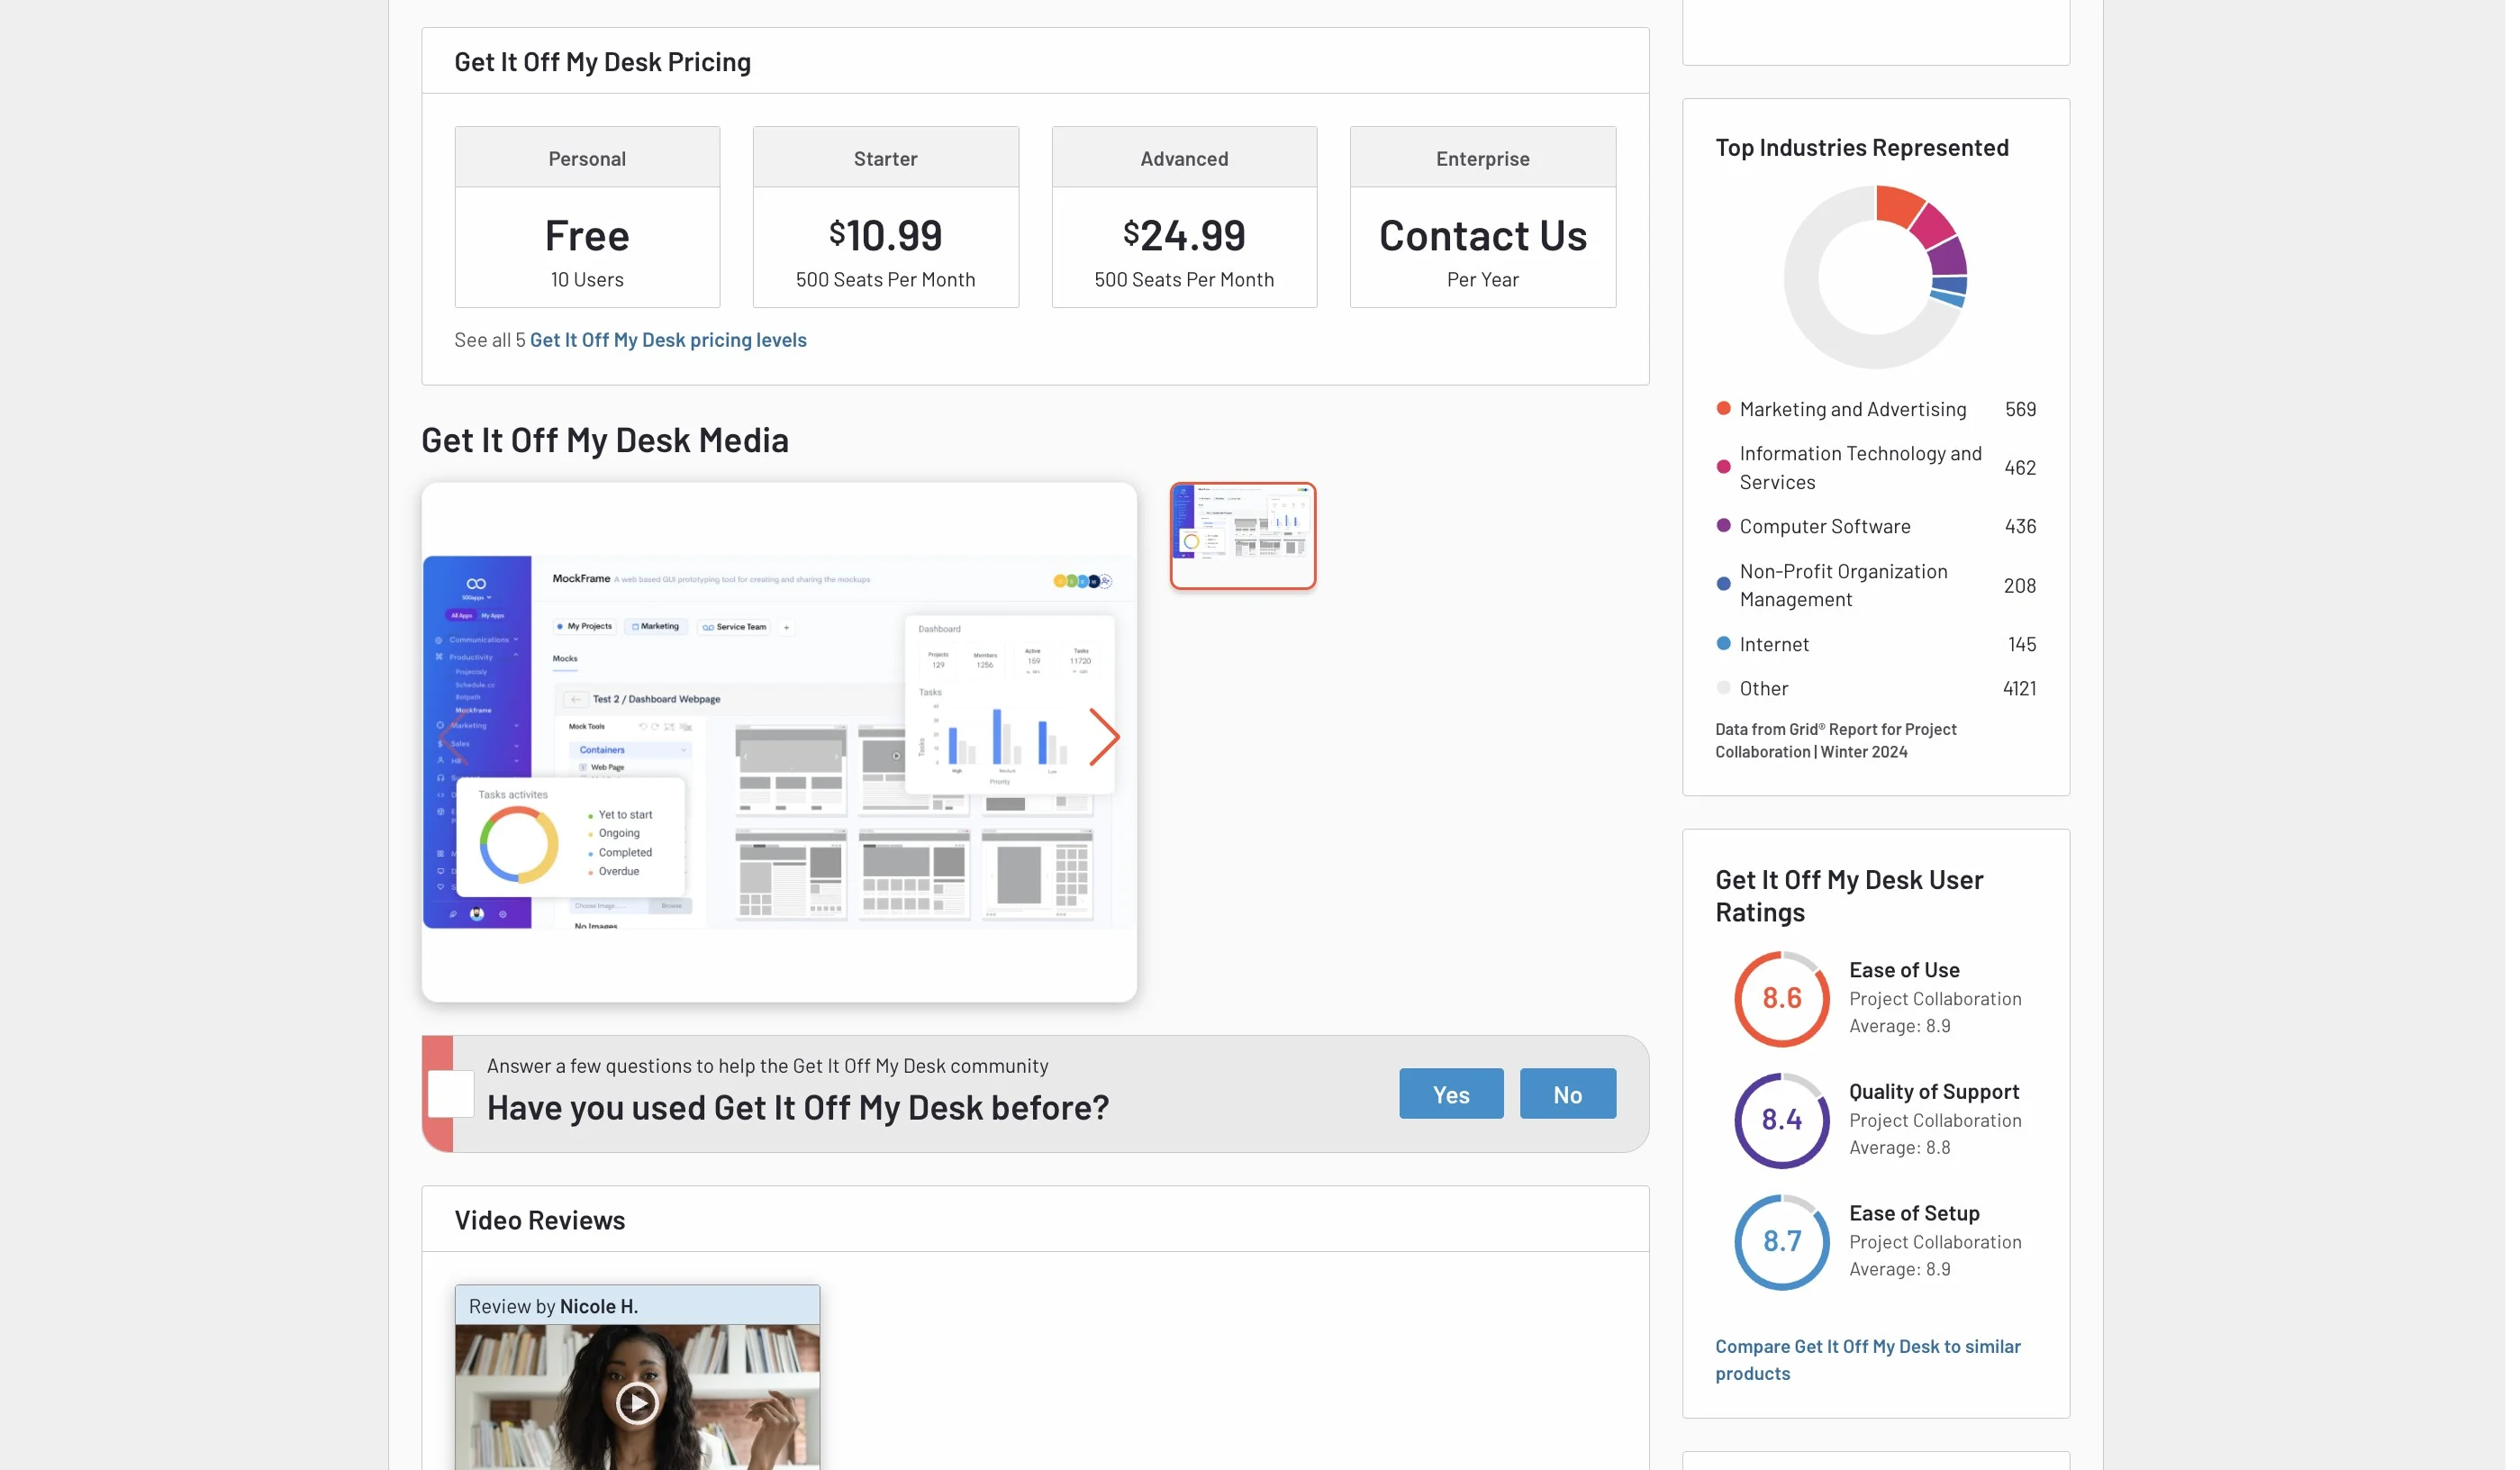Click the Get It Off My Desk Pricing heading
2520x1470 pixels.
pyautogui.click(x=602, y=62)
